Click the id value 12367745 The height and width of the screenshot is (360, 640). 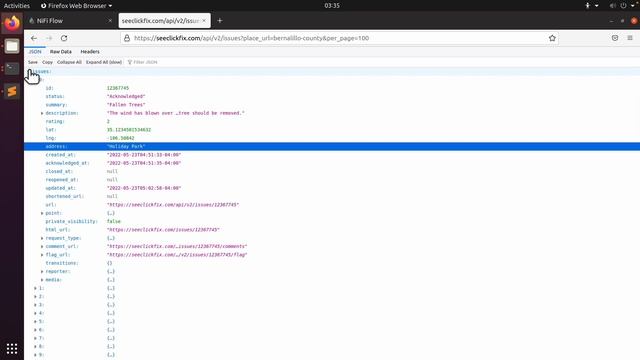118,88
